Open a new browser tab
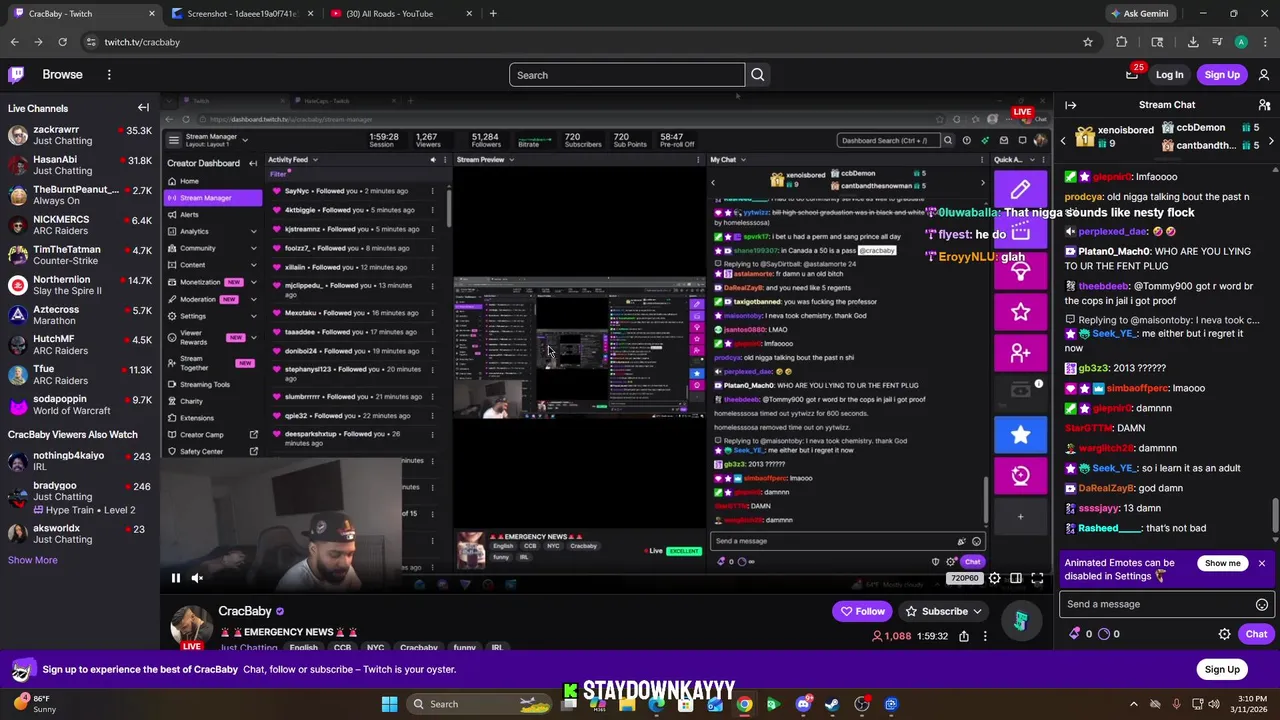 [x=493, y=14]
